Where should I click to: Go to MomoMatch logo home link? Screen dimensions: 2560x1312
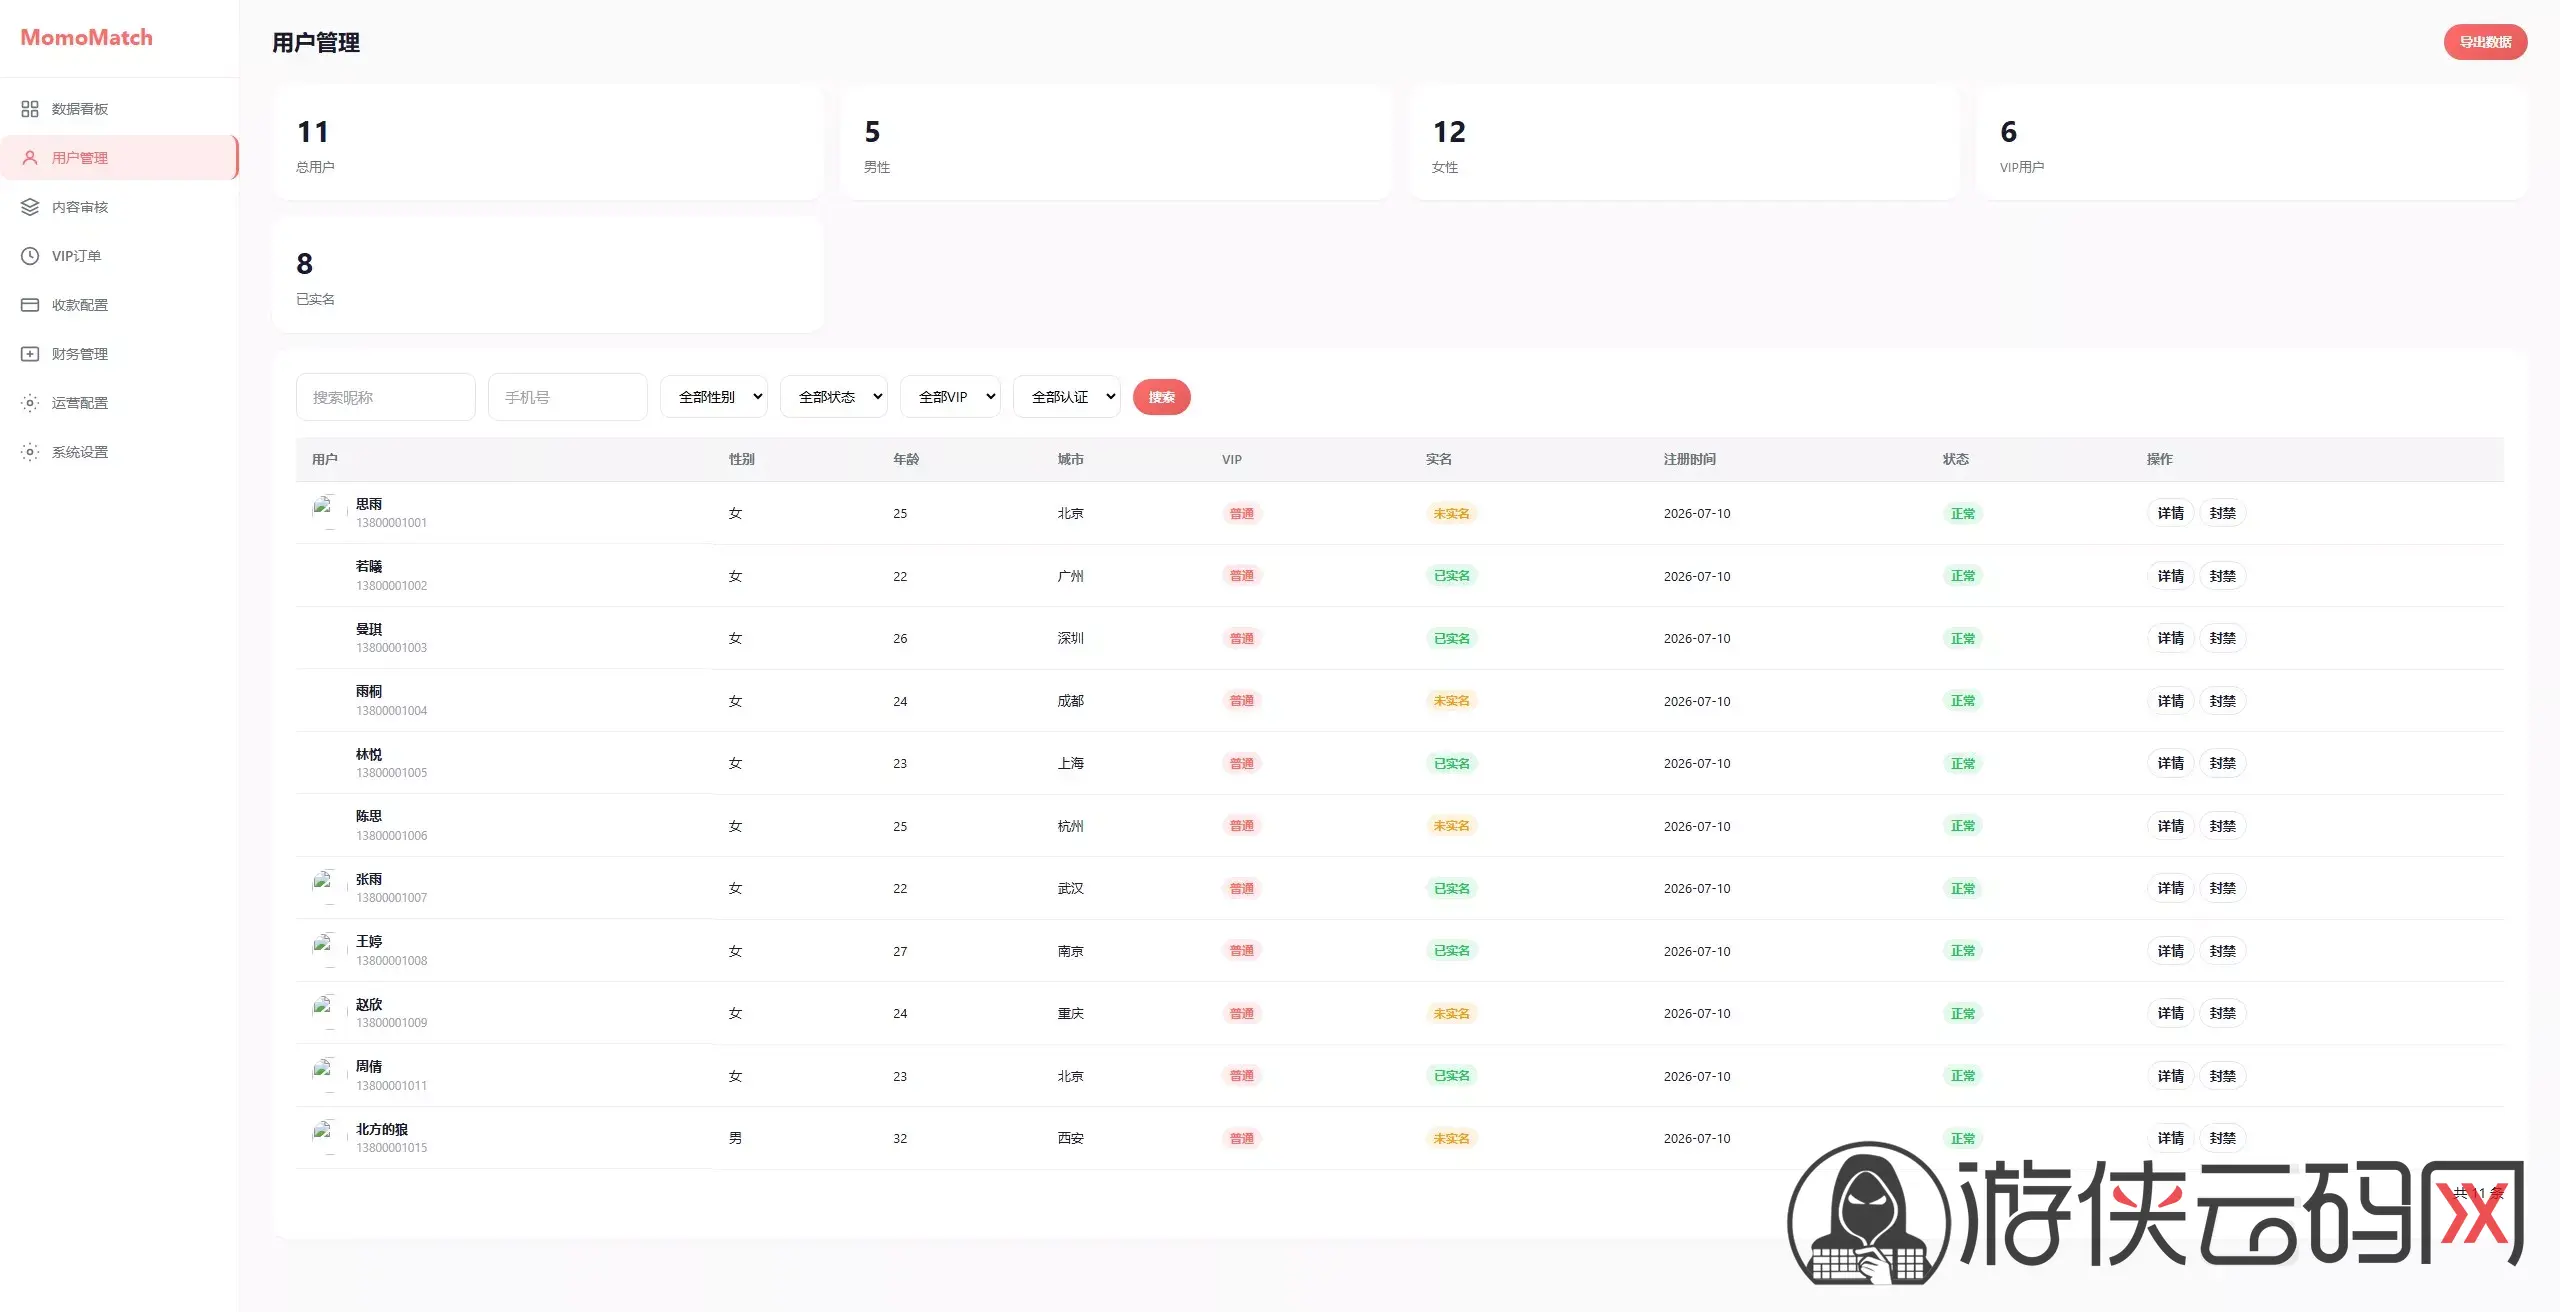pyautogui.click(x=87, y=38)
